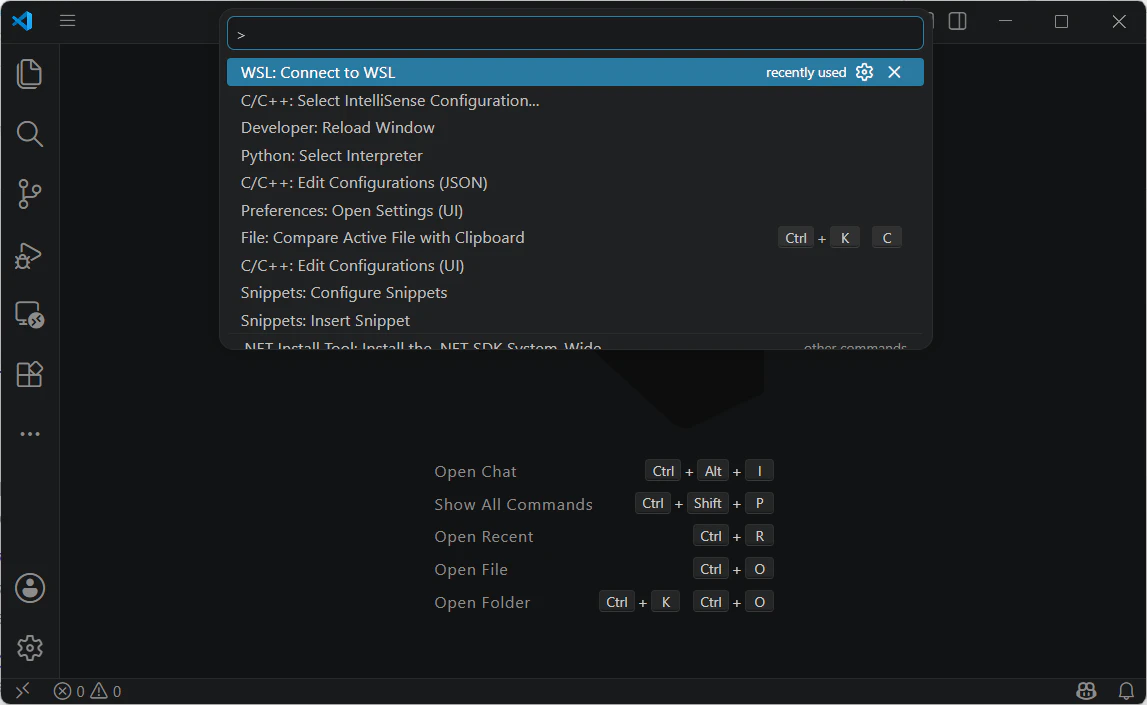The width and height of the screenshot is (1147, 705).
Task: Click the Open Recent shortcut text
Action: (x=484, y=537)
